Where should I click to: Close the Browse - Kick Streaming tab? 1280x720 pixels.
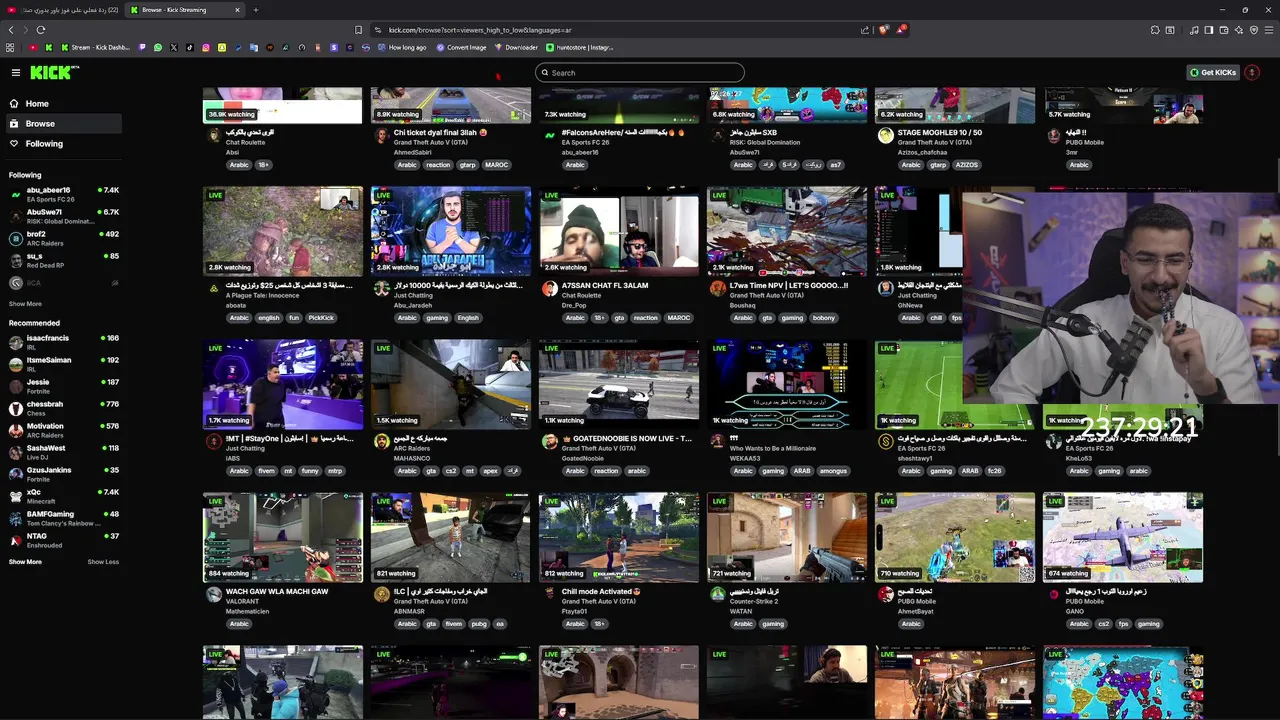(x=237, y=10)
